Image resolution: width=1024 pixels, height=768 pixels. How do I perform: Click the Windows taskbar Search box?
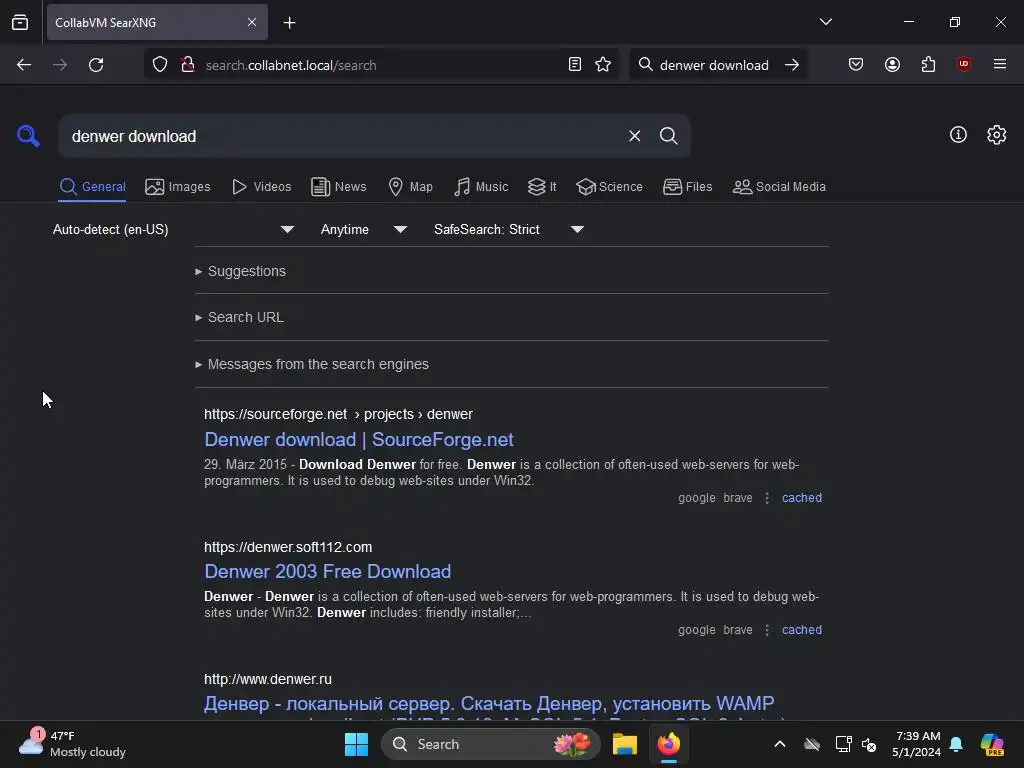point(490,744)
